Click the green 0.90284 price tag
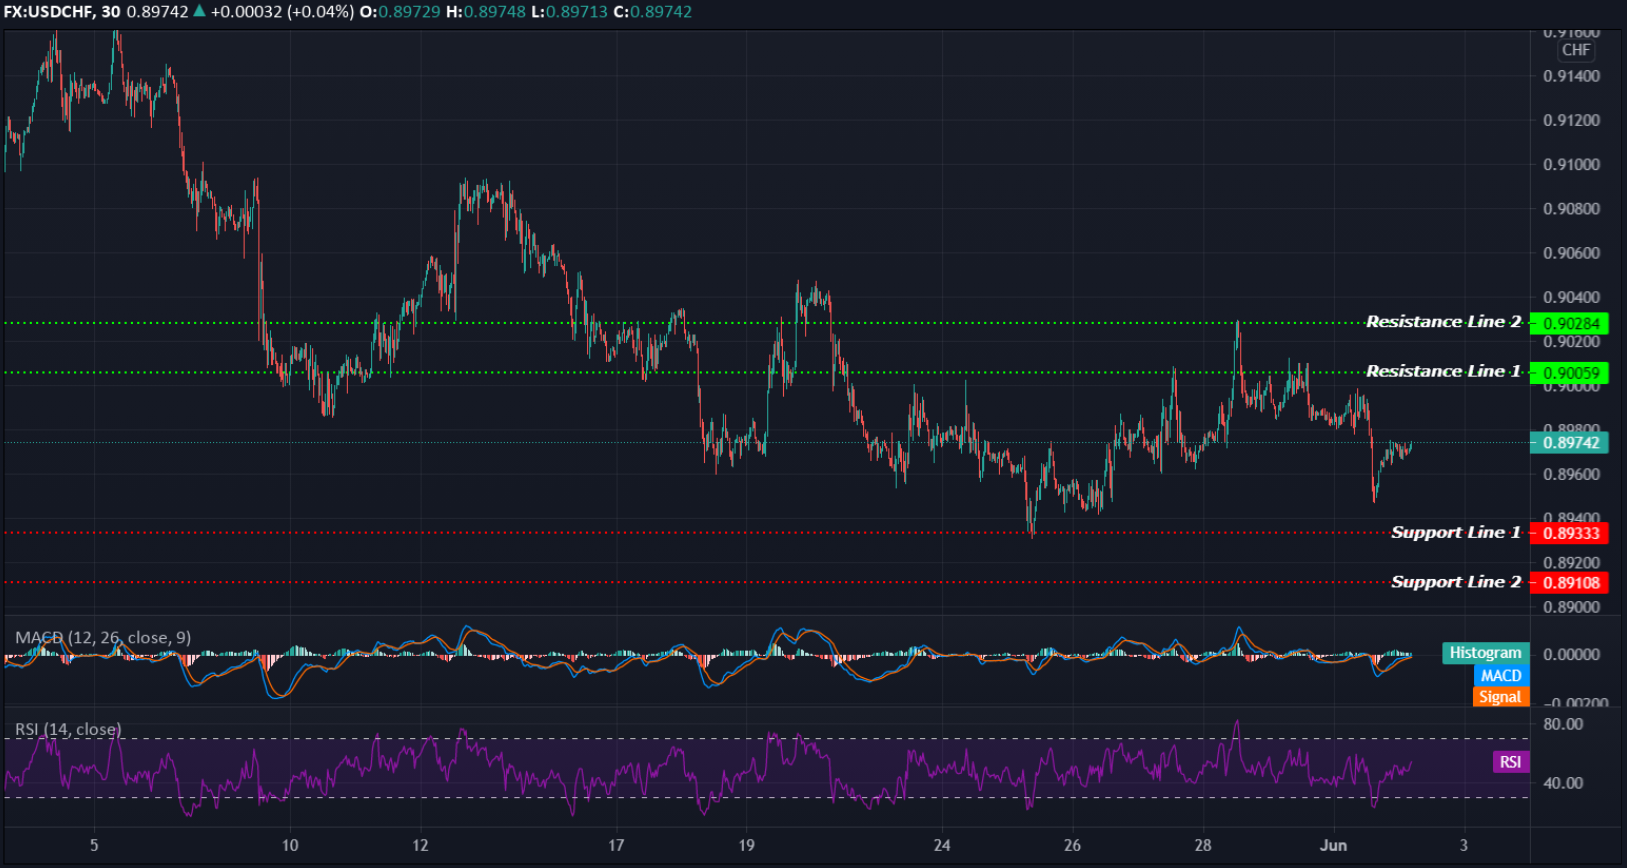Screen dimensions: 1627x868 pyautogui.click(x=1569, y=323)
